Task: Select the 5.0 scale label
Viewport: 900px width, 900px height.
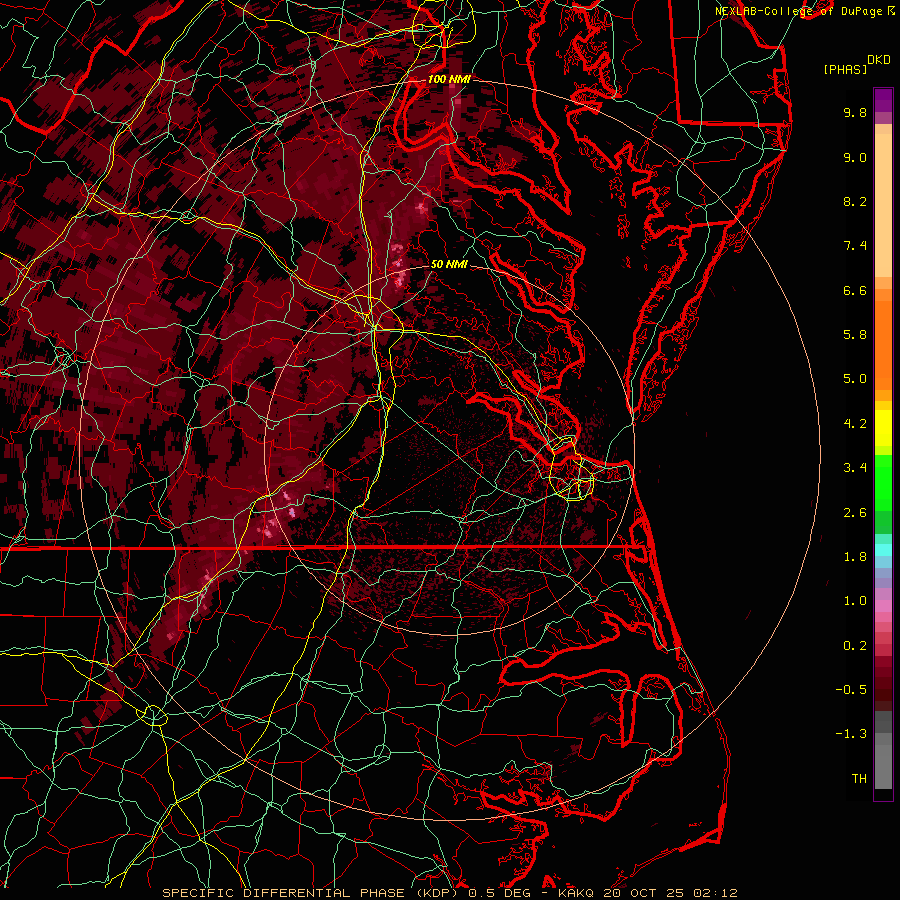Action: (x=855, y=379)
